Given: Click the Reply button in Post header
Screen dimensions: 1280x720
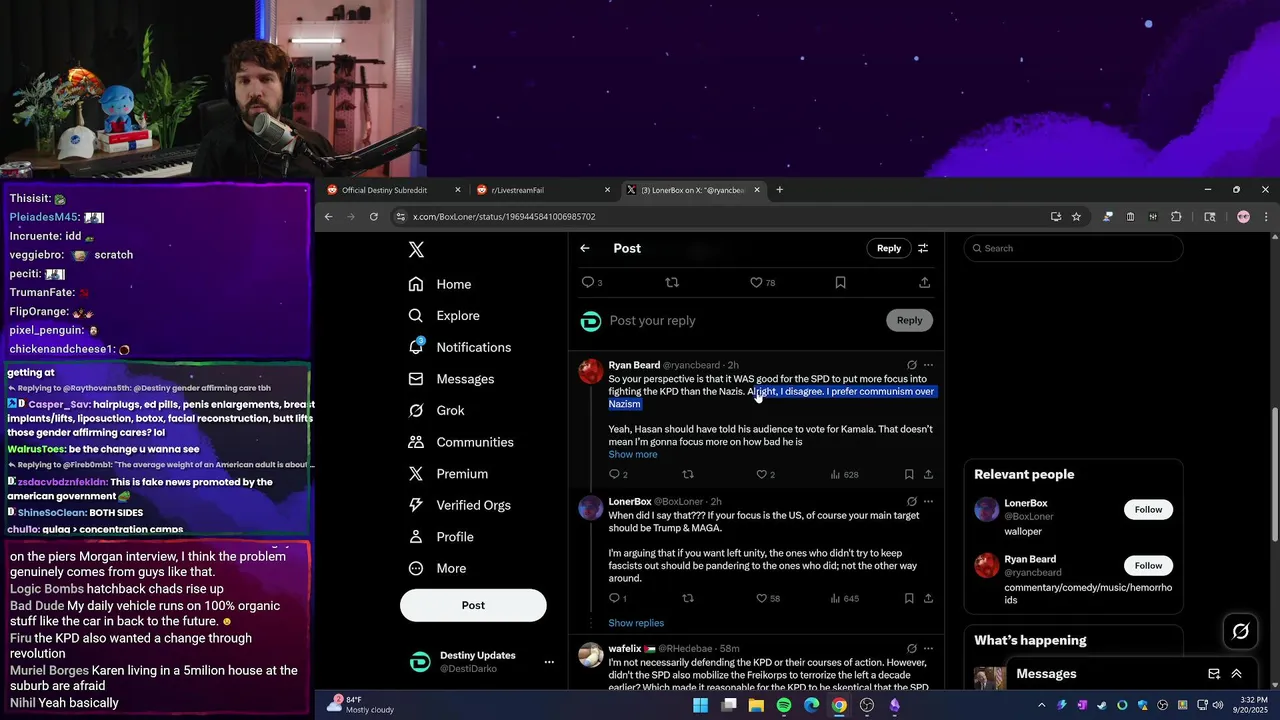Looking at the screenshot, I should [889, 248].
